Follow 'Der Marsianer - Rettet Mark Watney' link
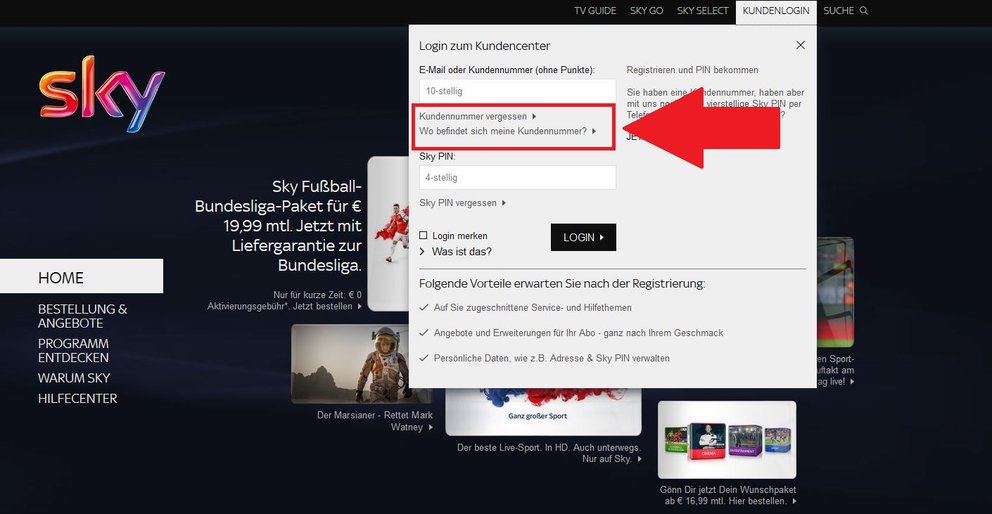Screen dimensions: 992x514 pyautogui.click(x=375, y=421)
